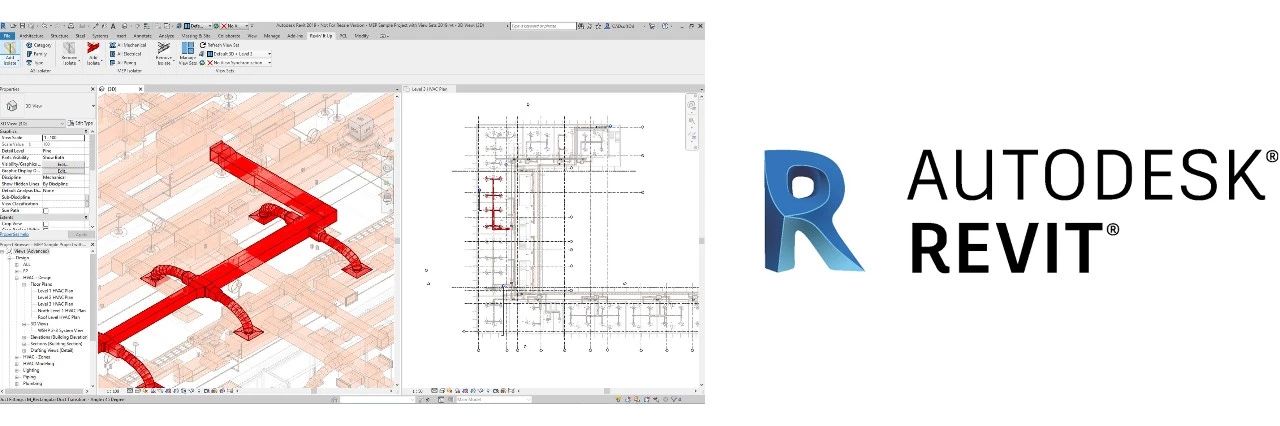1280x426 pixels.
Task: Switch to the Manage ribbon tab
Action: point(272,36)
